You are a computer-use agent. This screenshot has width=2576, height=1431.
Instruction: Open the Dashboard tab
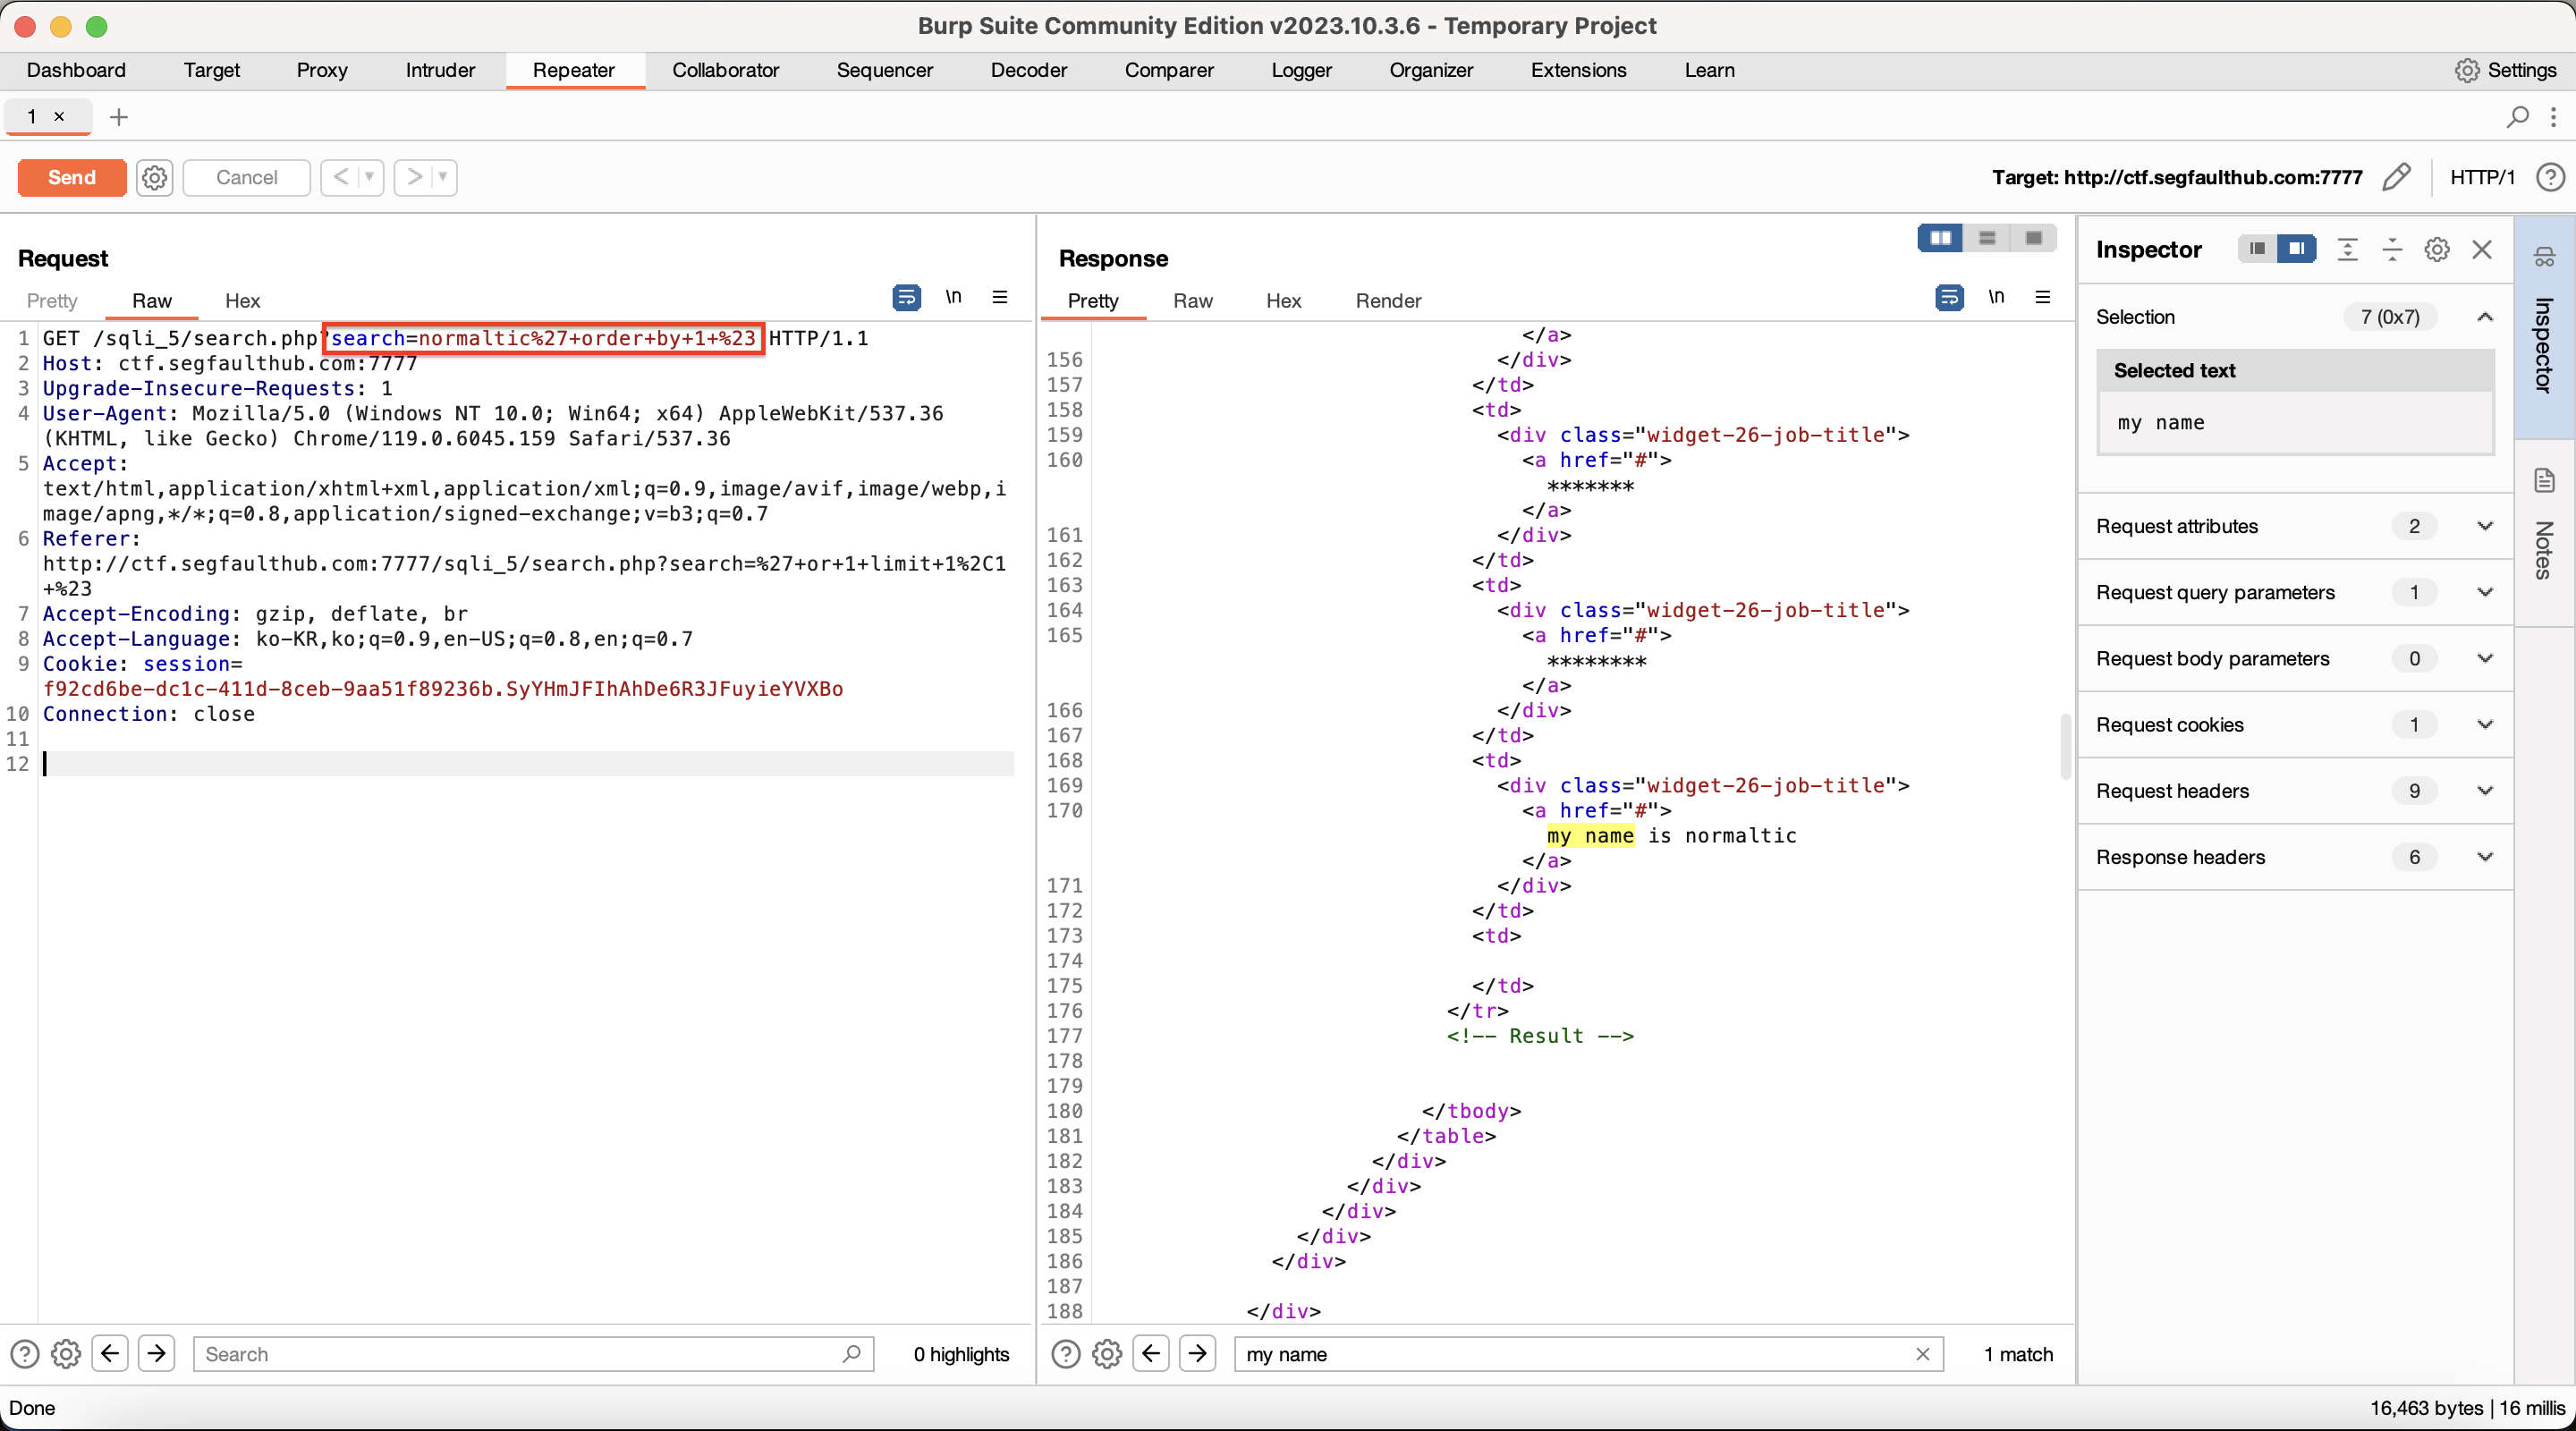[76, 70]
